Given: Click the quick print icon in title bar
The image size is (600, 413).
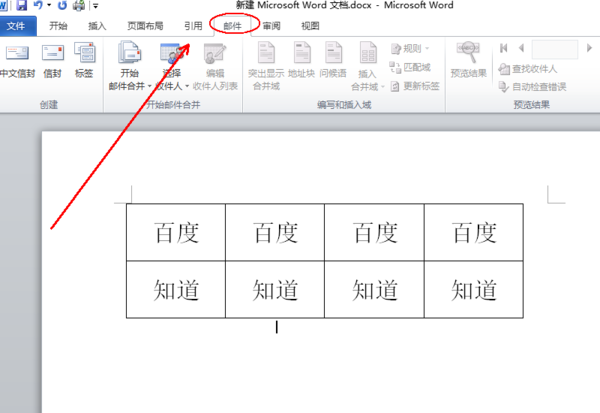Looking at the screenshot, I should coord(79,5).
